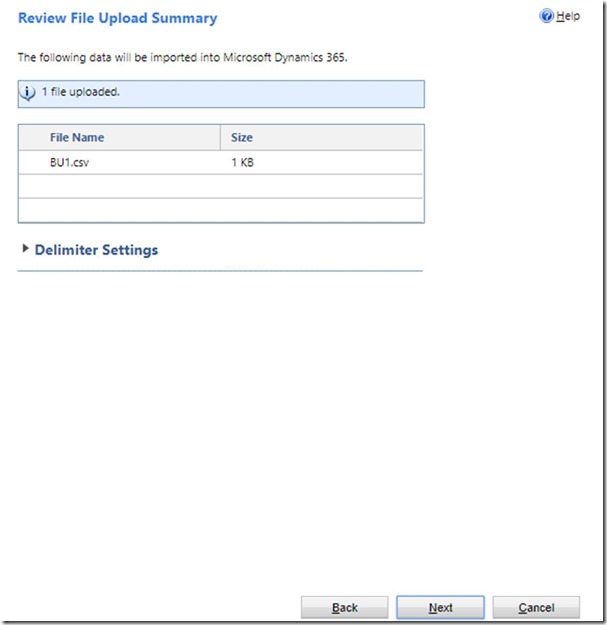
Task: Cancel the data import wizard
Action: point(536,607)
